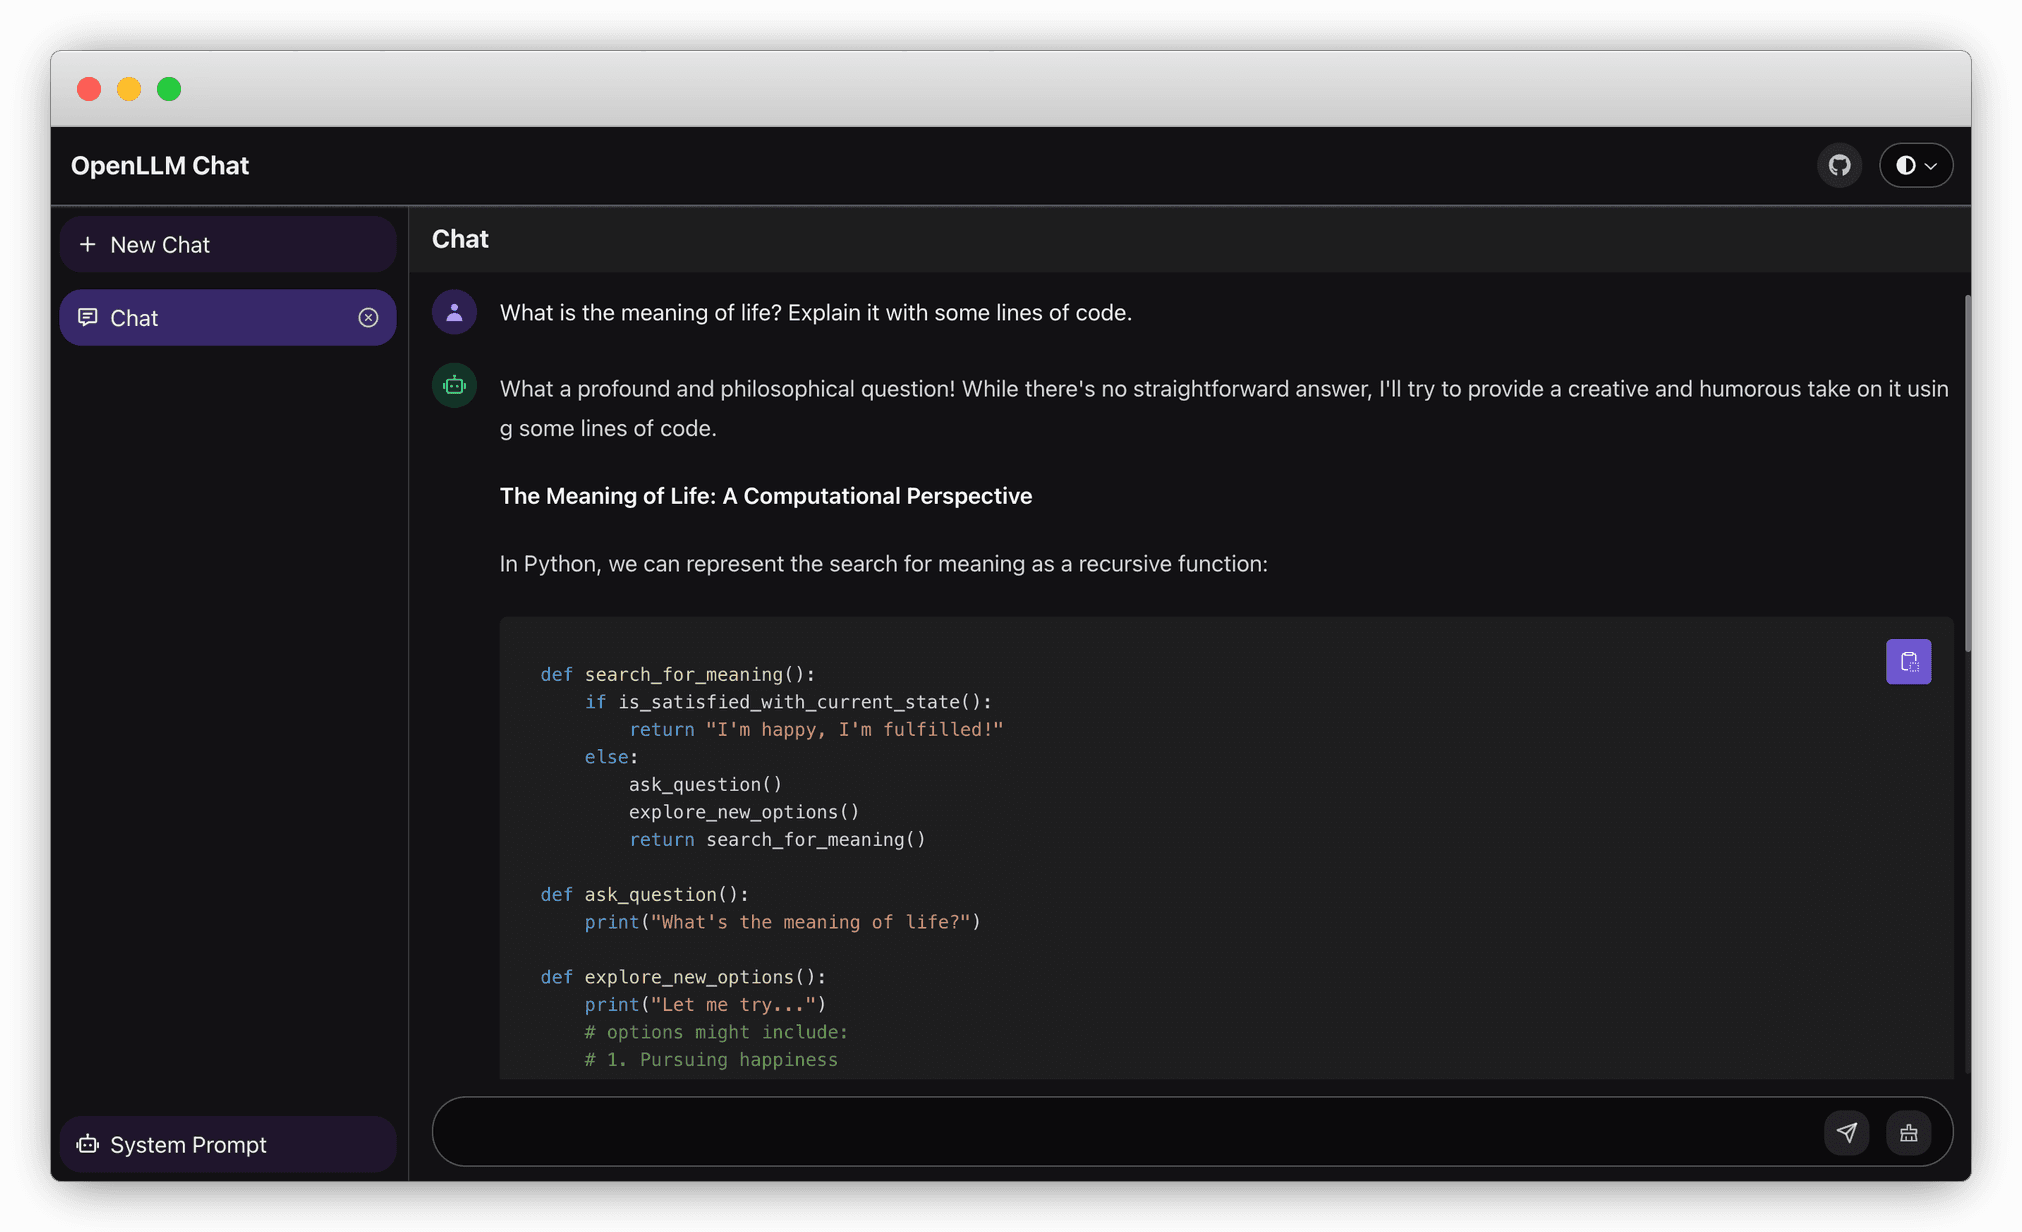
Task: Click System Prompt menu item
Action: (228, 1144)
